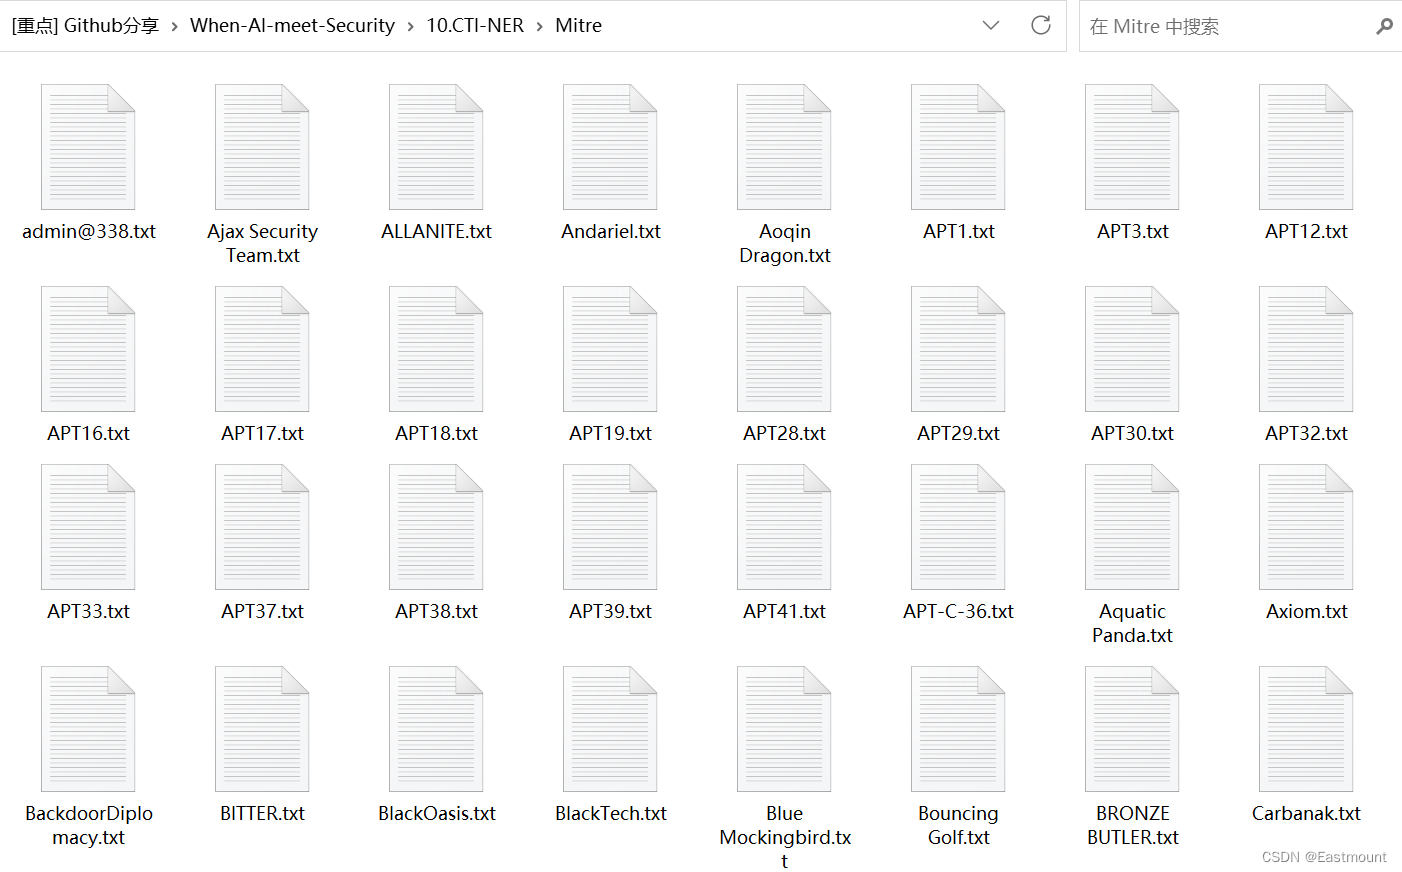Navigate to 10.CTI-NER breadcrumb folder
This screenshot has height=872, width=1402.
click(x=475, y=25)
